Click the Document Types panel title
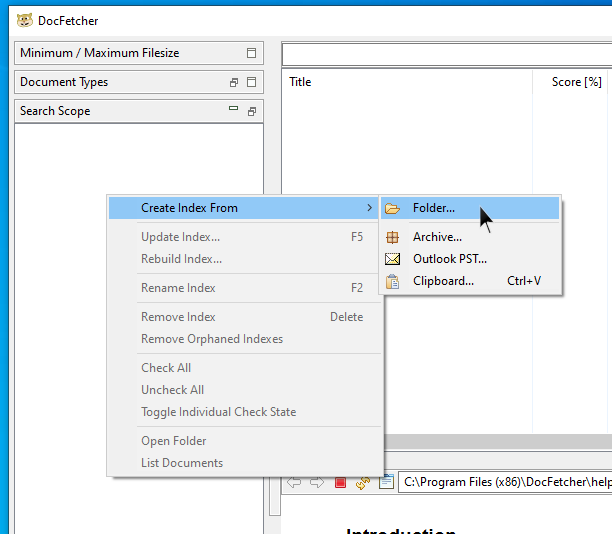Screen dimensions: 612x534 click(x=64, y=82)
